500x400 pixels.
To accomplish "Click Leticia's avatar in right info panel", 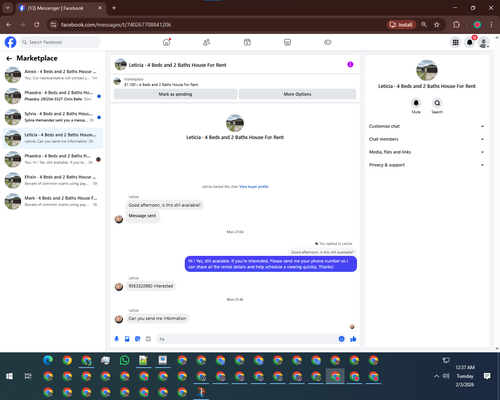I will click(427, 70).
